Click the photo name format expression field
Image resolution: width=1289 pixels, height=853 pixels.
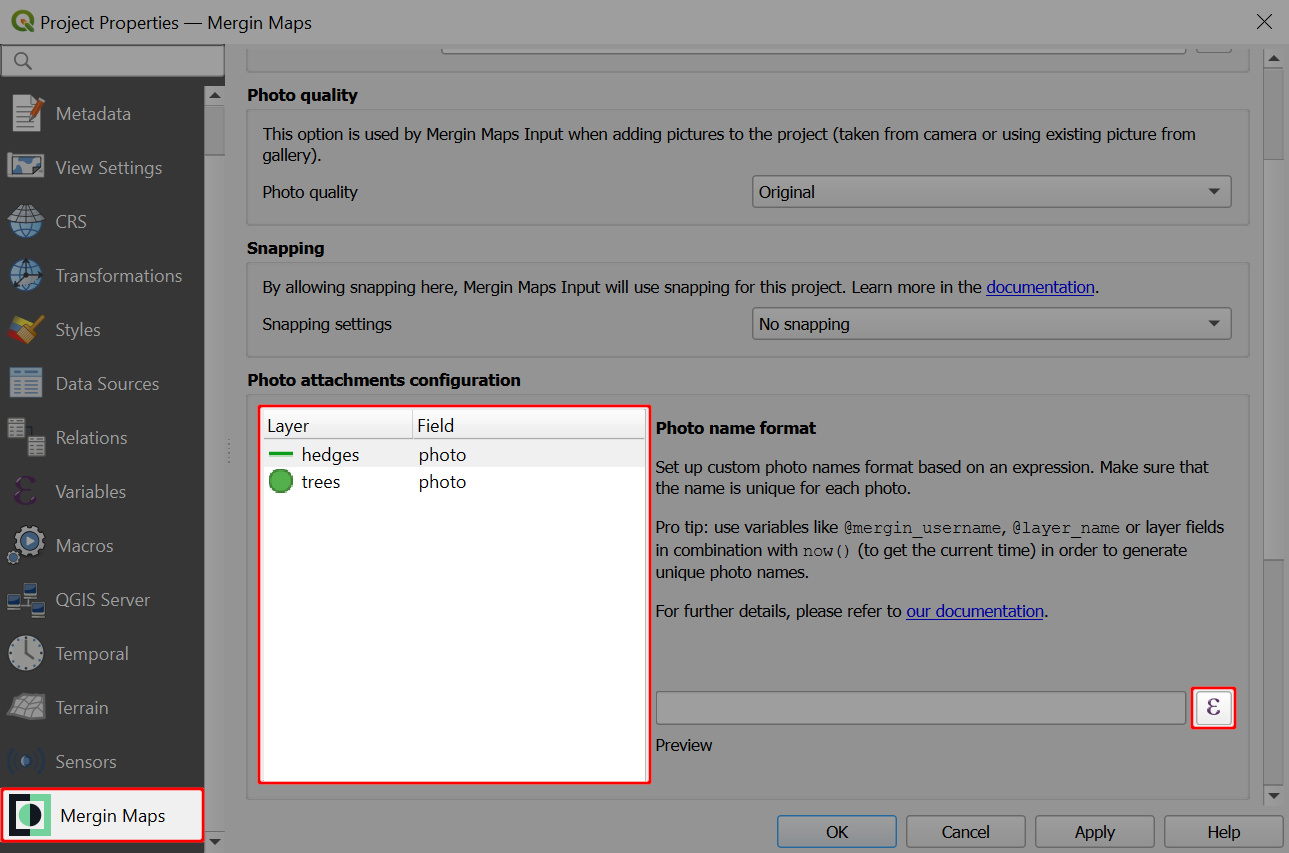(920, 708)
